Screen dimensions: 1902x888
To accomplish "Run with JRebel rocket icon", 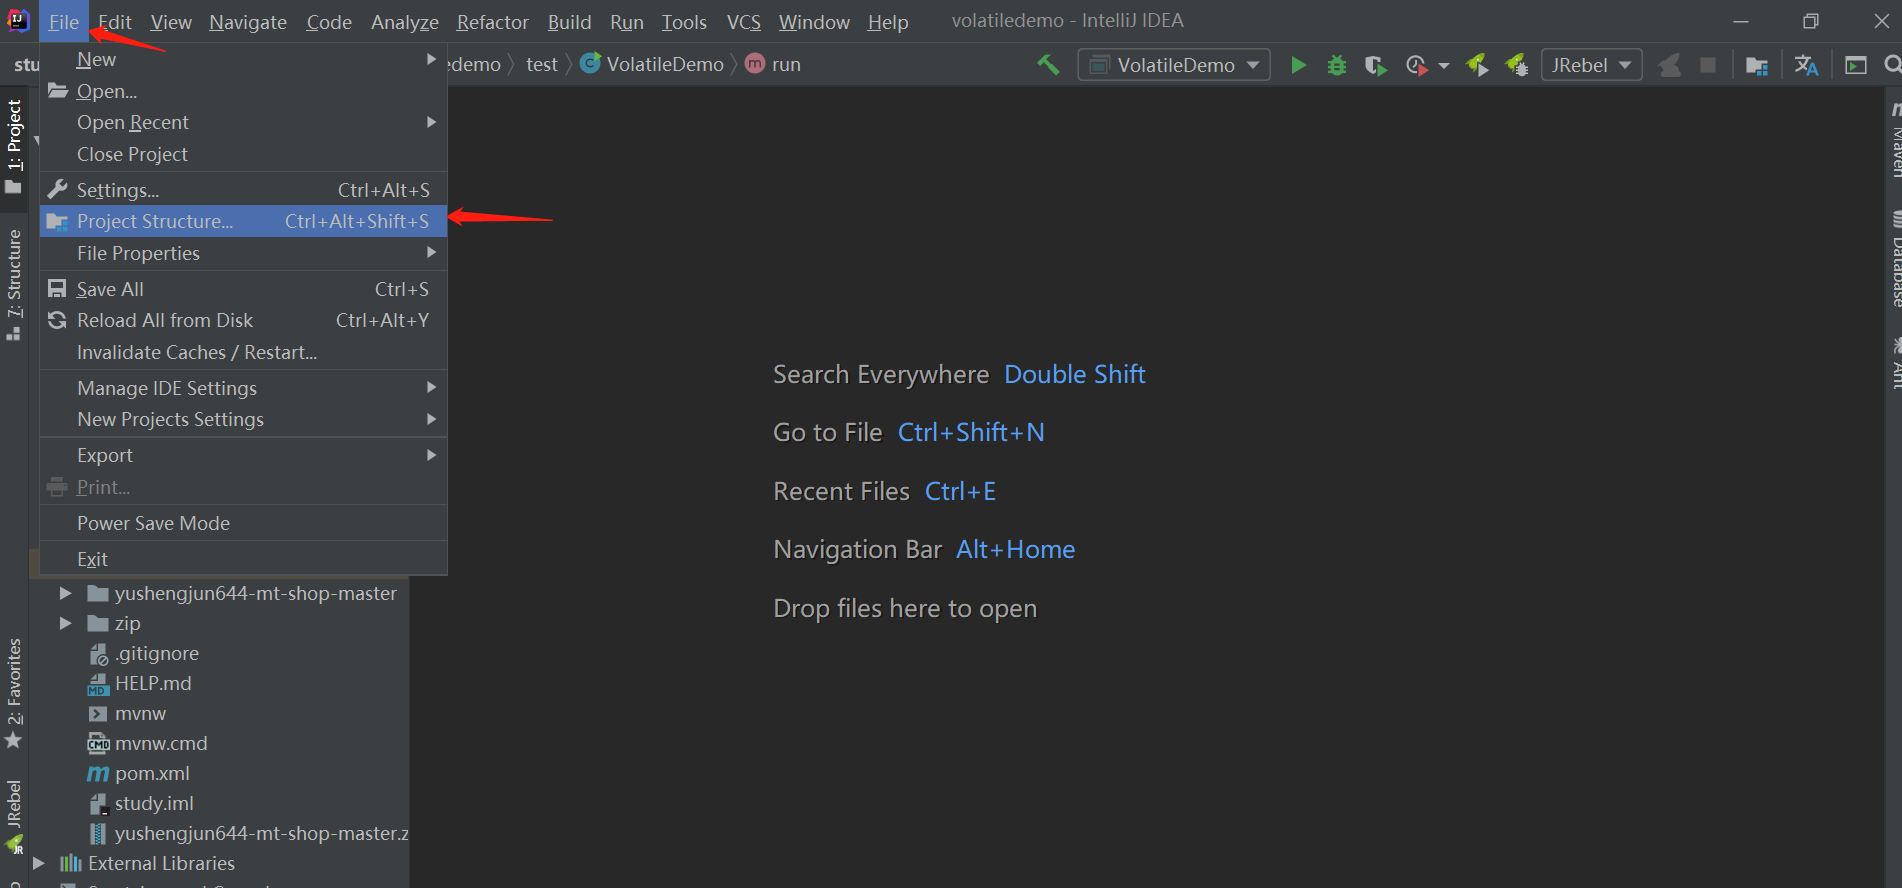I will coord(1477,65).
